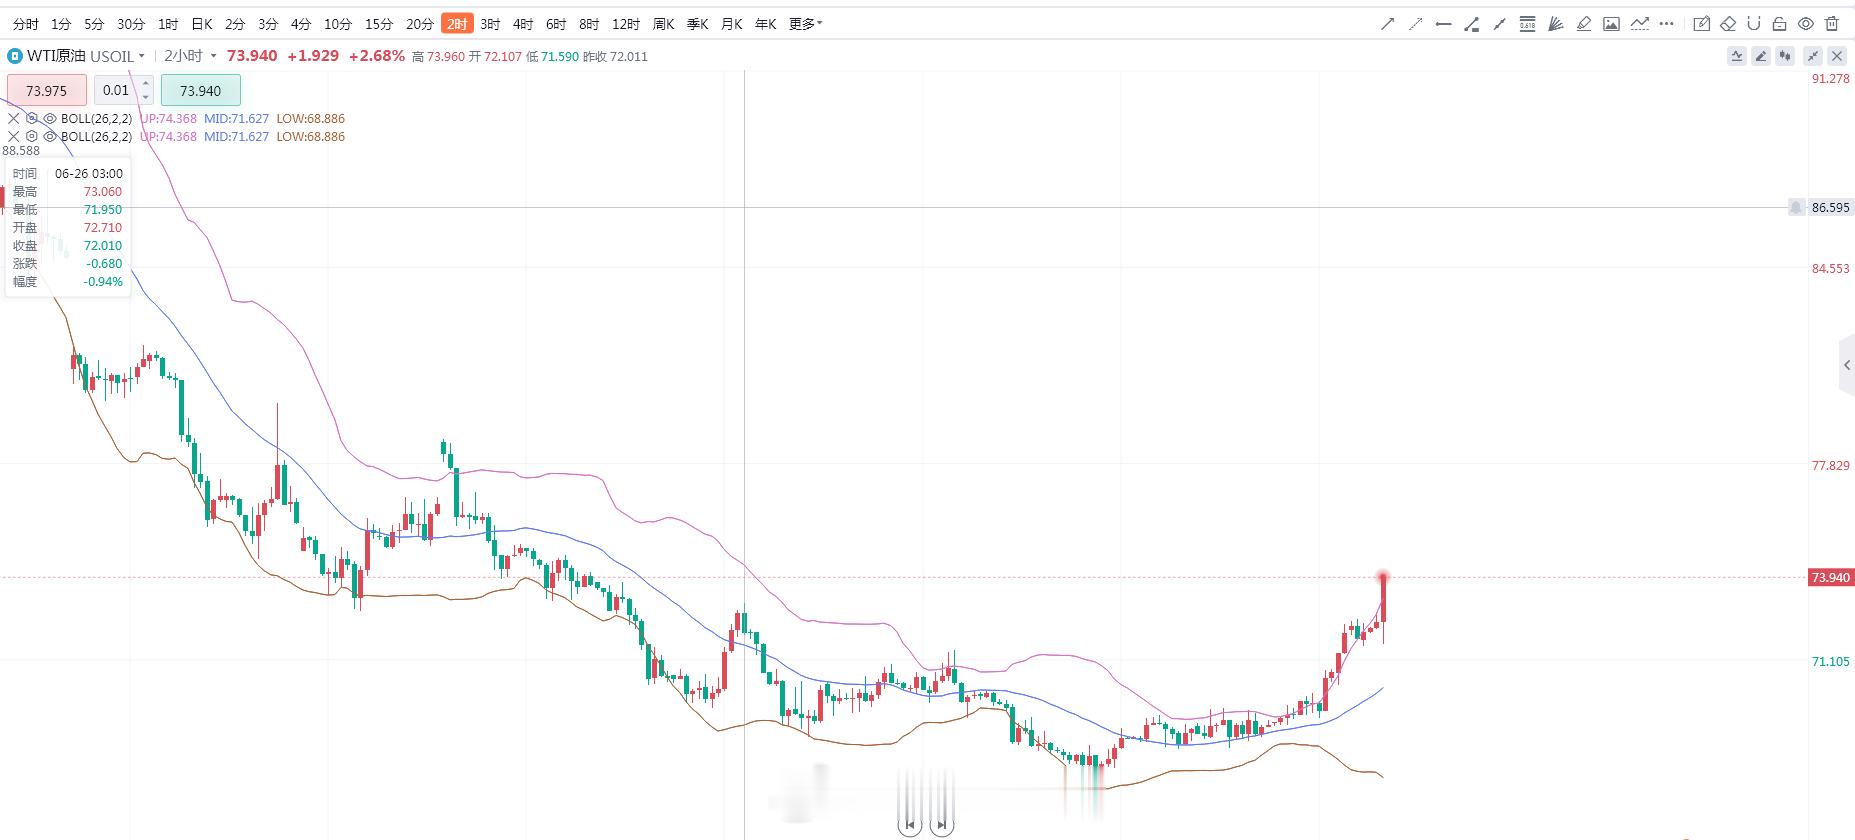Click the edit note drawing icon
Image resolution: width=1855 pixels, height=840 pixels.
[x=1701, y=24]
